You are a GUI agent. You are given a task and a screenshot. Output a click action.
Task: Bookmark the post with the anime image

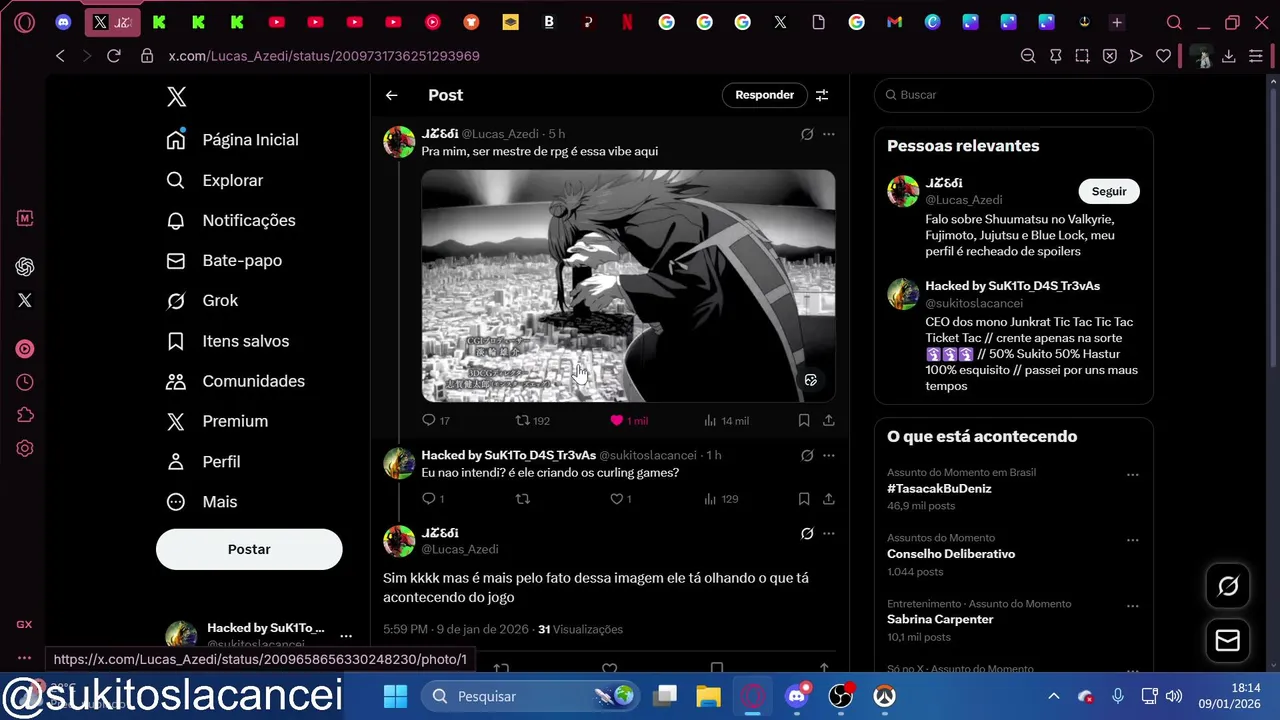tap(804, 420)
